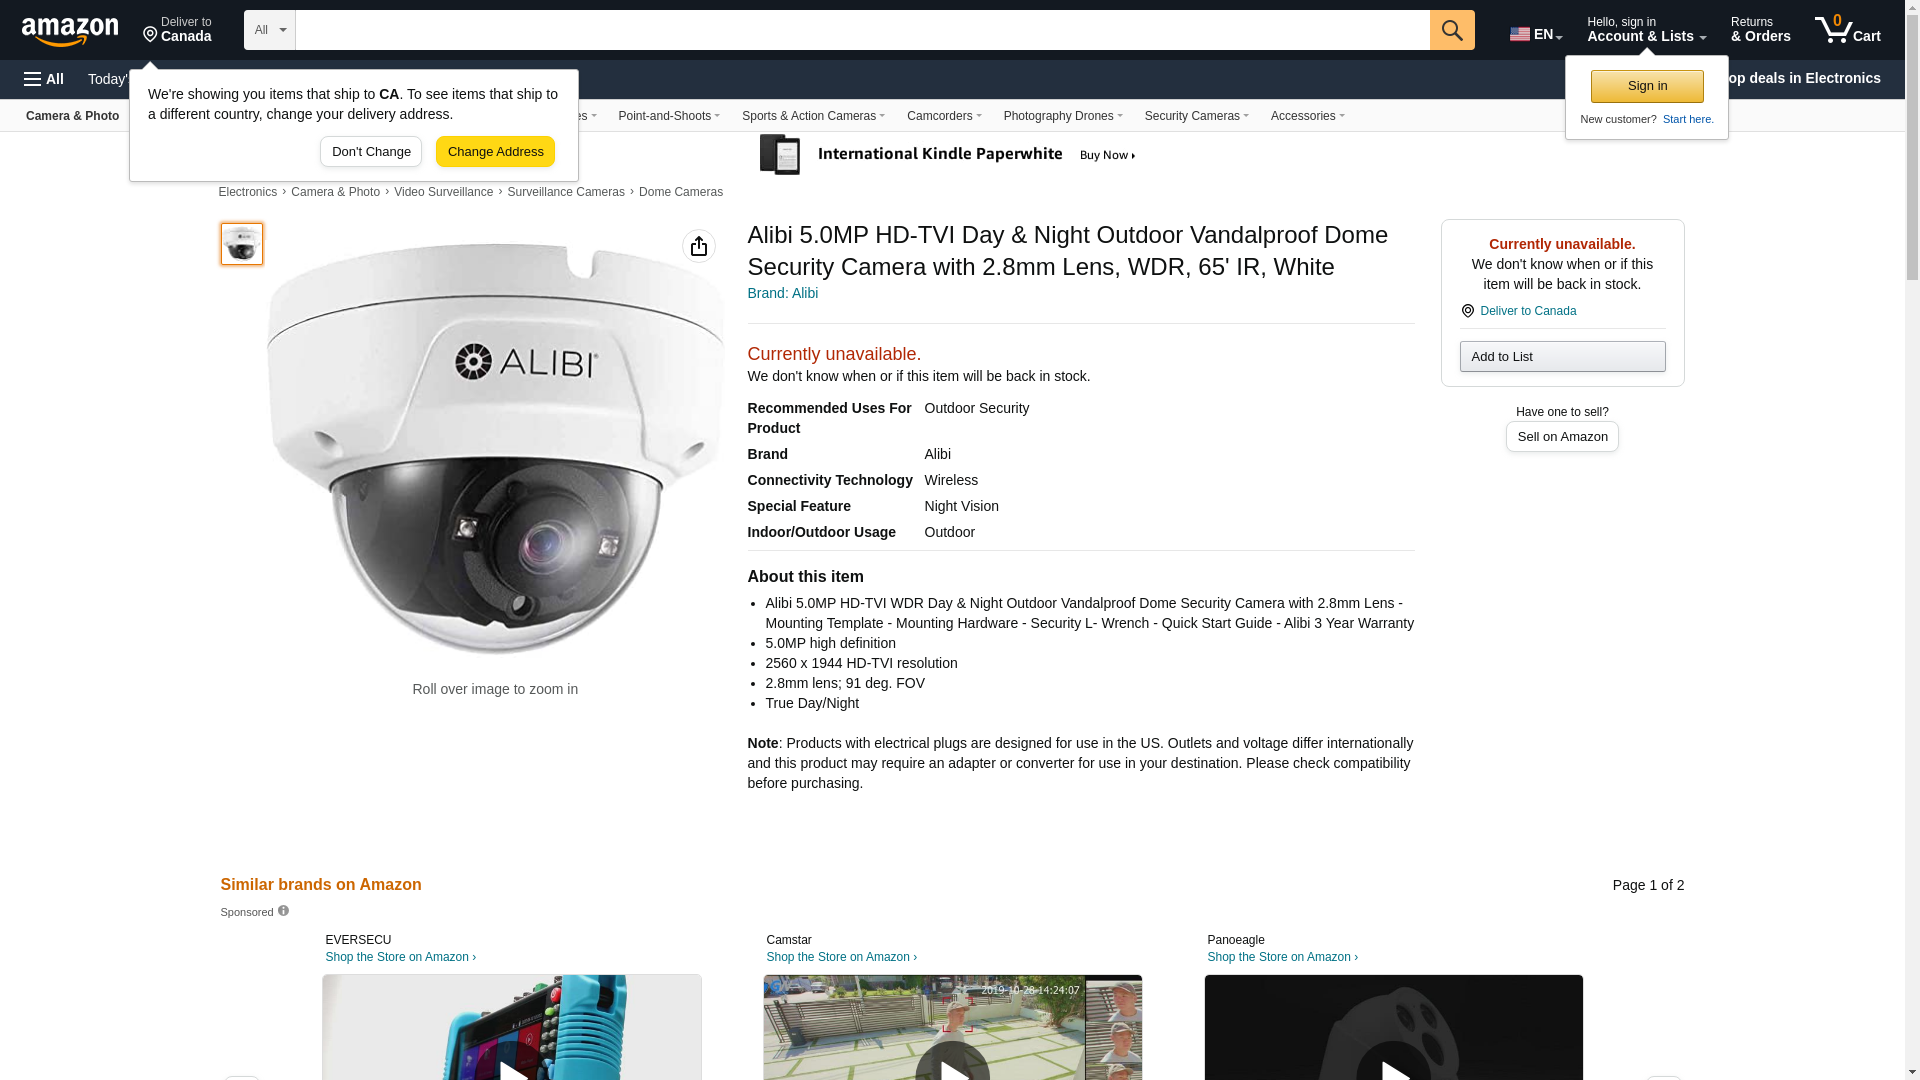This screenshot has height=1080, width=1920.
Task: Click the sponsored info icon
Action: pyautogui.click(x=283, y=911)
